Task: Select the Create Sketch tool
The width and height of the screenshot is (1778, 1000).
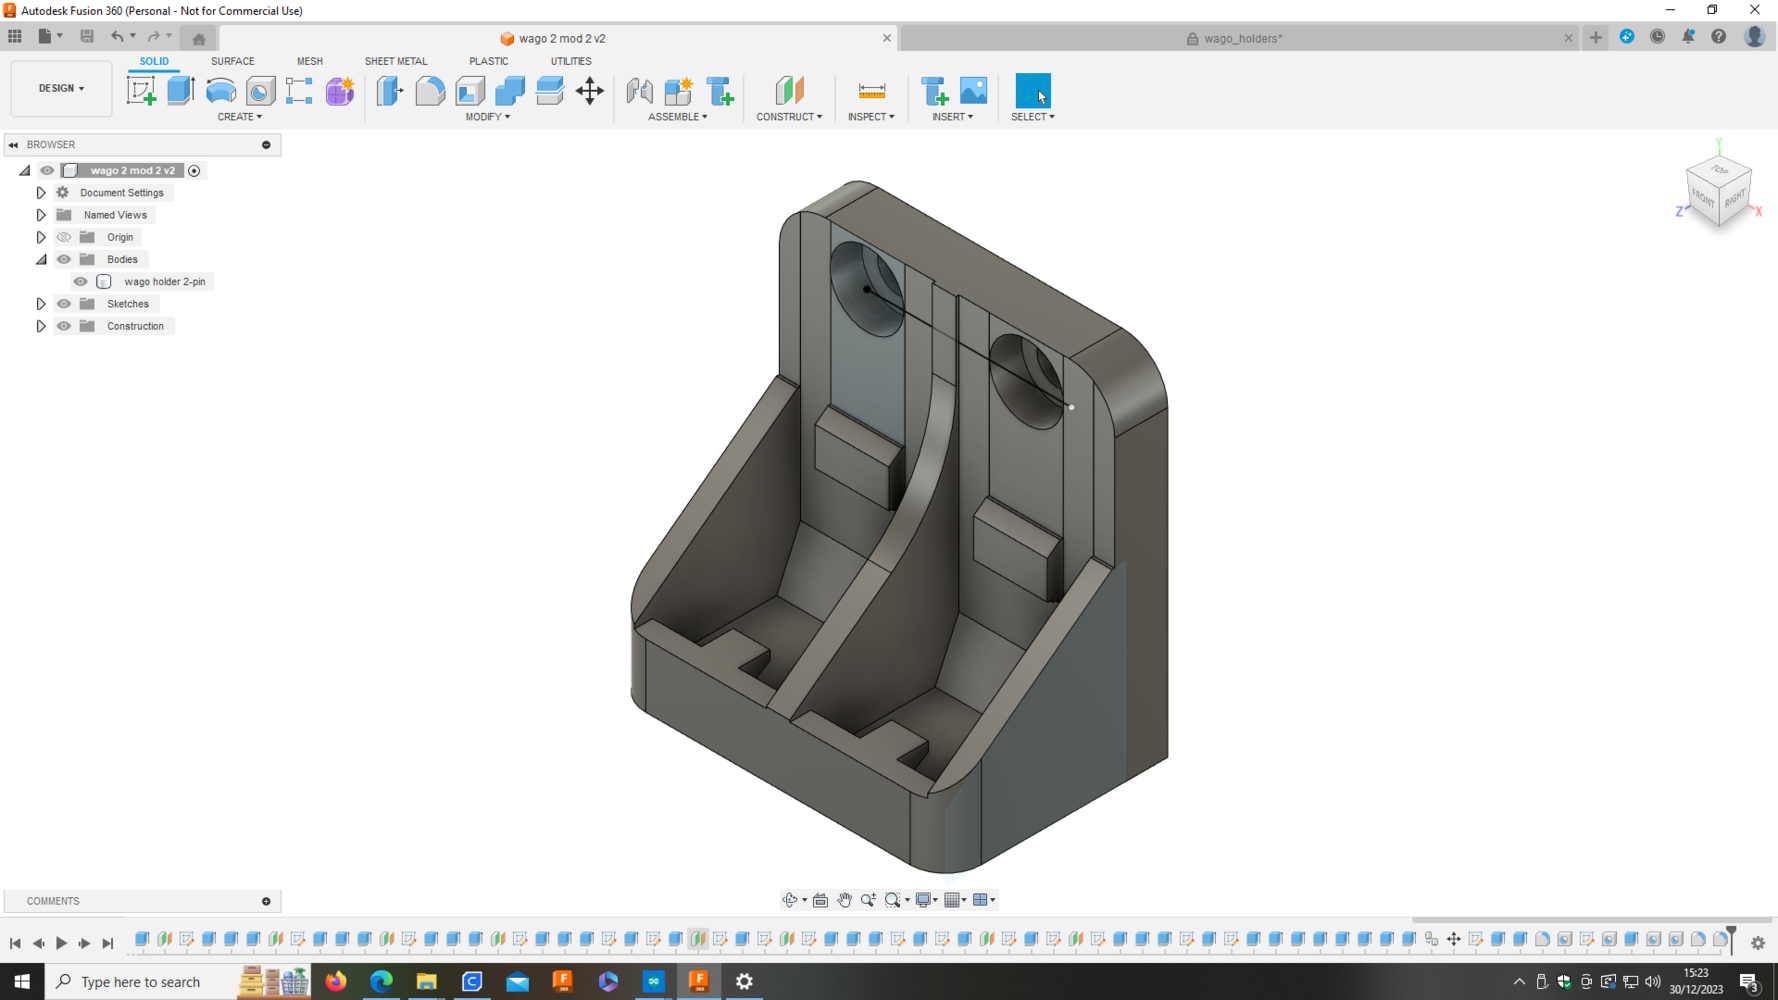Action: 141,91
